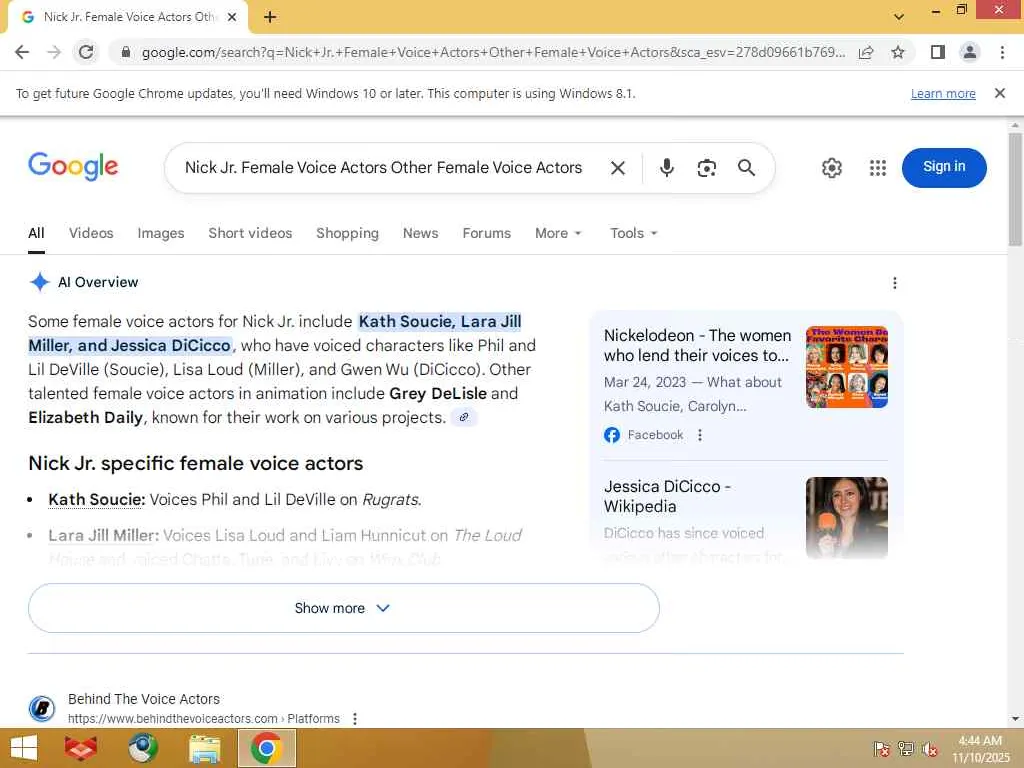
Task: Open Jessica DiCicco Wikipedia card
Action: coord(667,496)
